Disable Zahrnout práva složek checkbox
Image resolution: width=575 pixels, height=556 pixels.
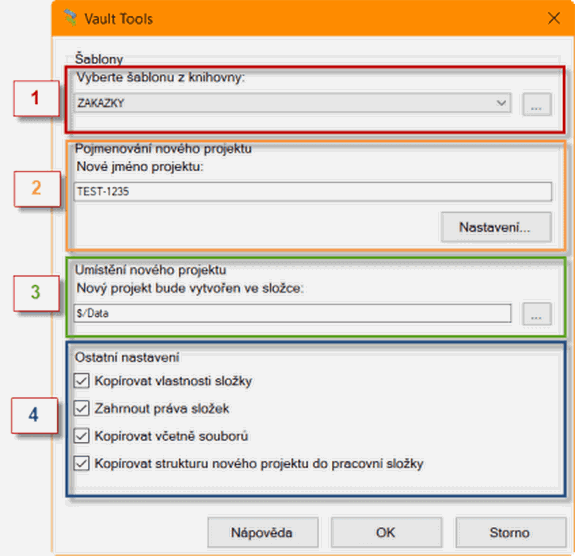click(81, 408)
